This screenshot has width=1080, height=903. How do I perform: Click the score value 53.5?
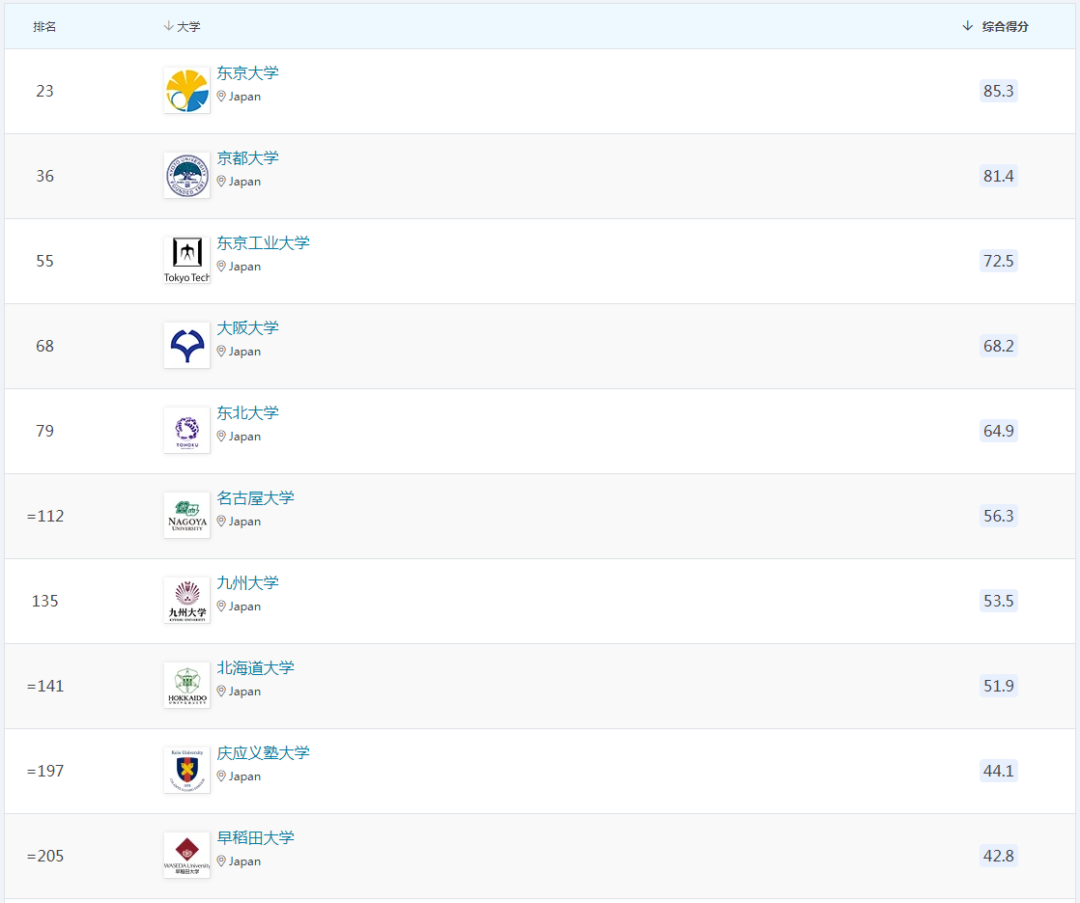click(998, 601)
